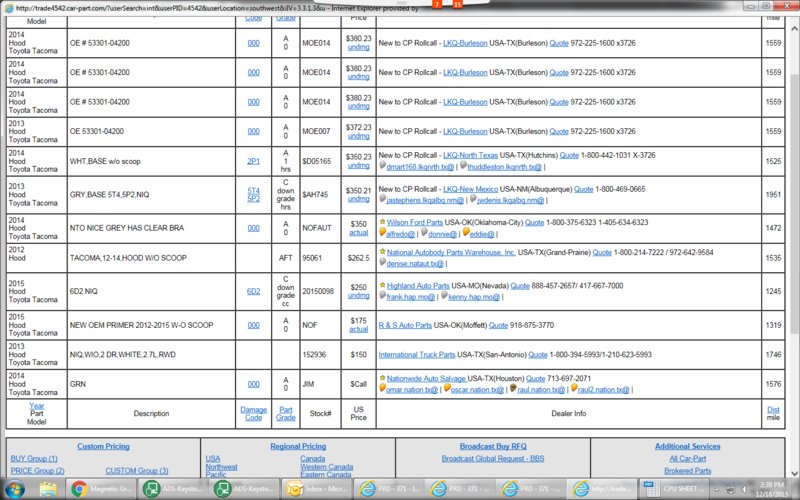Click the Damage Code footer link

click(254, 413)
